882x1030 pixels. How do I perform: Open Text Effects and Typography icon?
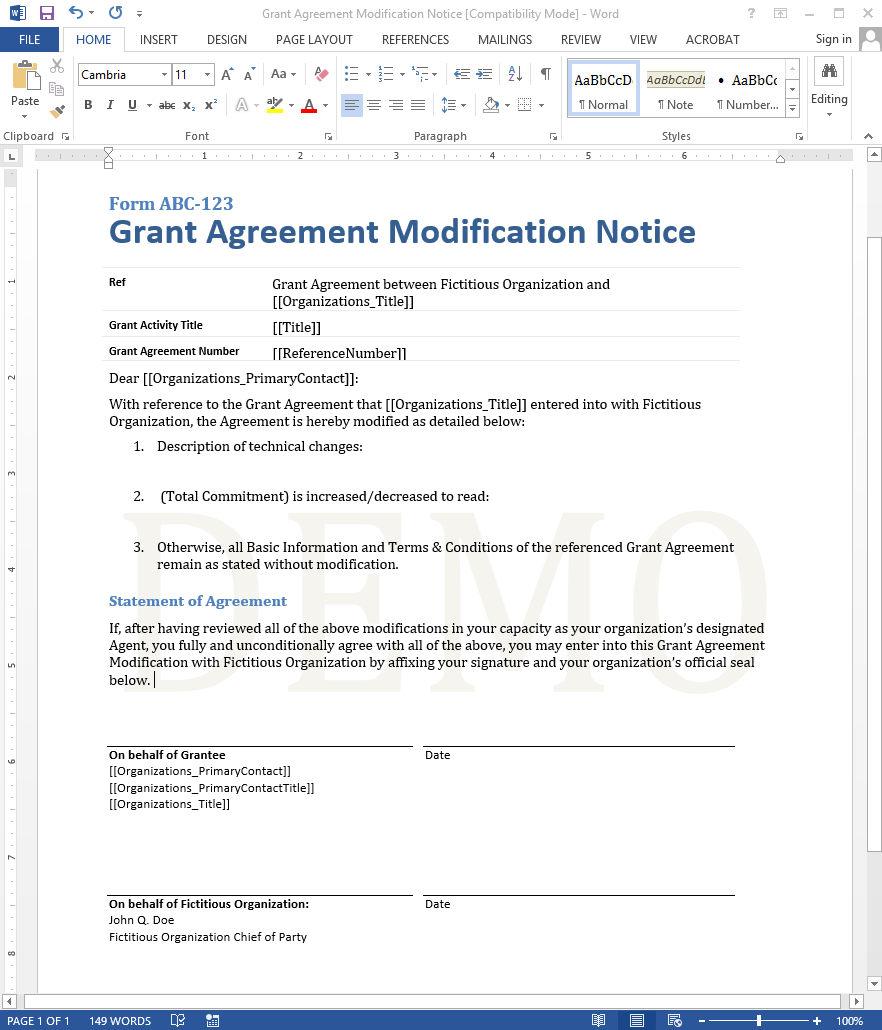(242, 105)
